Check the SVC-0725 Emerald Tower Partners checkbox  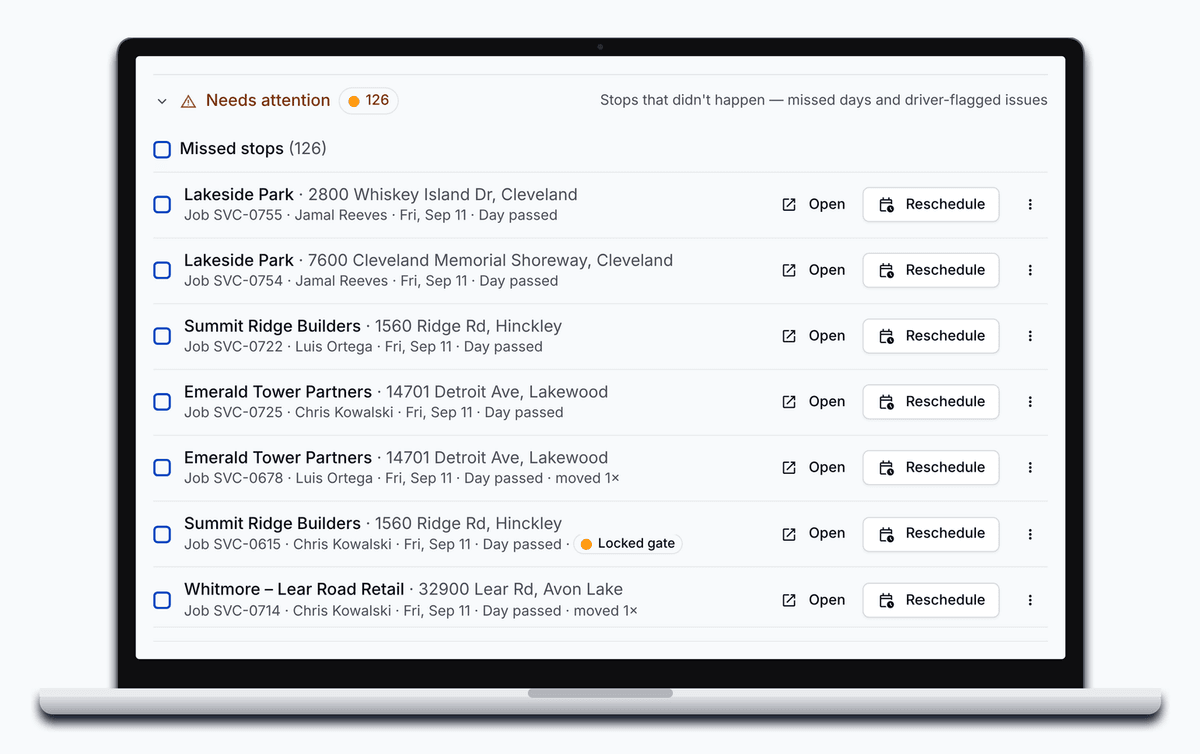point(162,402)
